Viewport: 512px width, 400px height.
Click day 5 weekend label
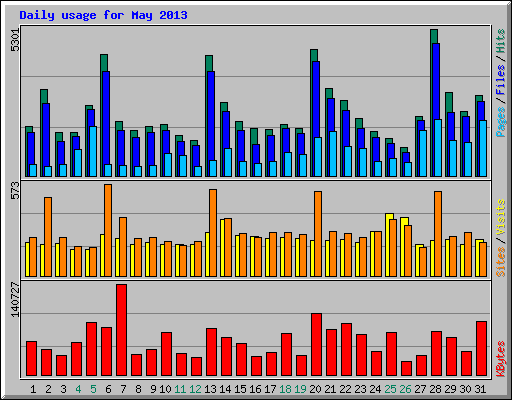93,389
